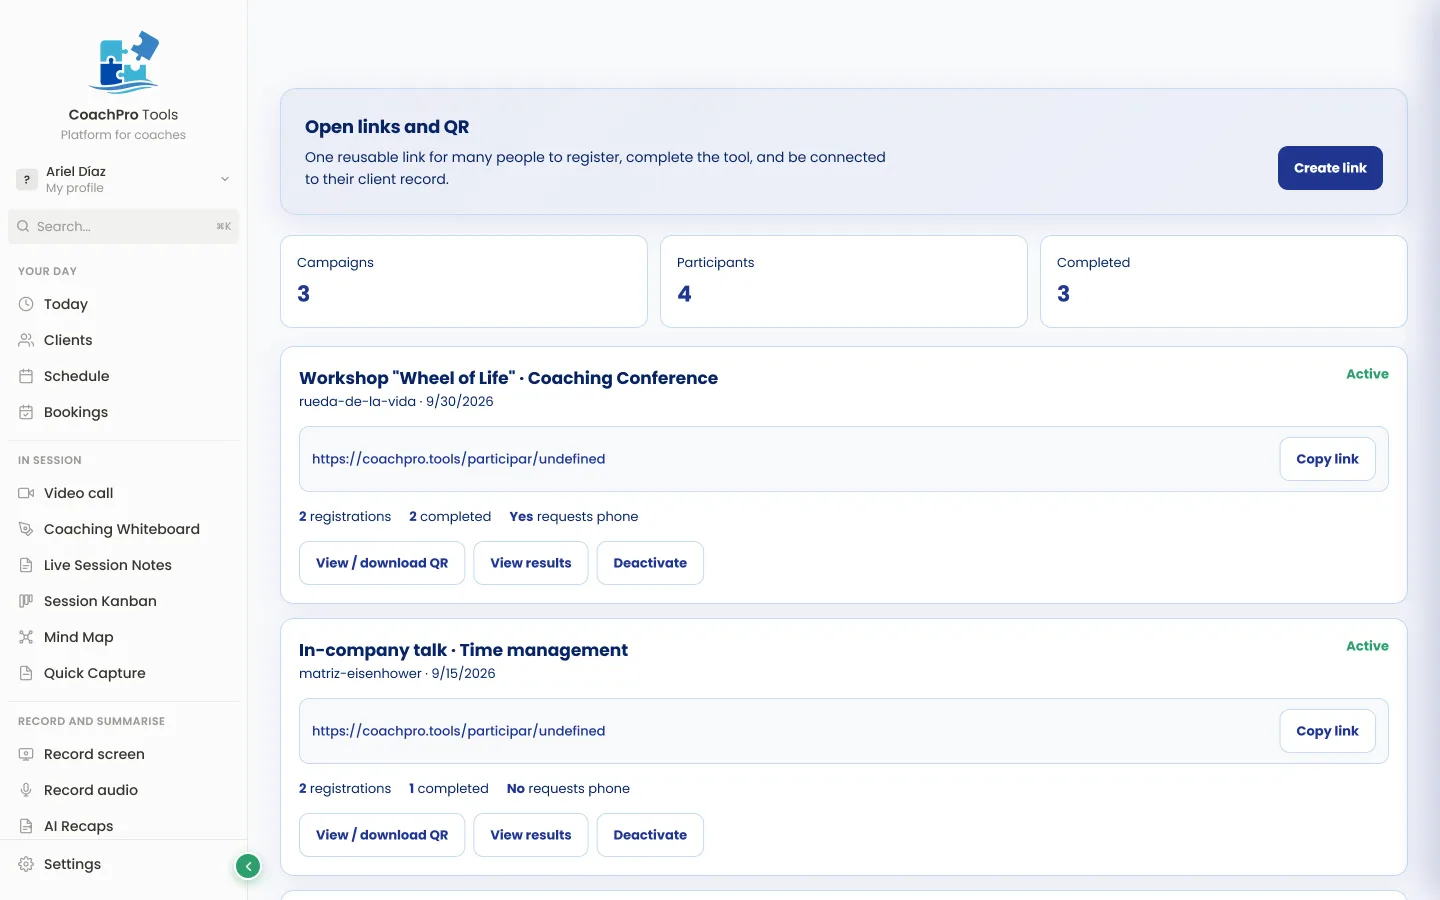Open Schedule from the sidebar
Screen dimensions: 1440x900
123,376
